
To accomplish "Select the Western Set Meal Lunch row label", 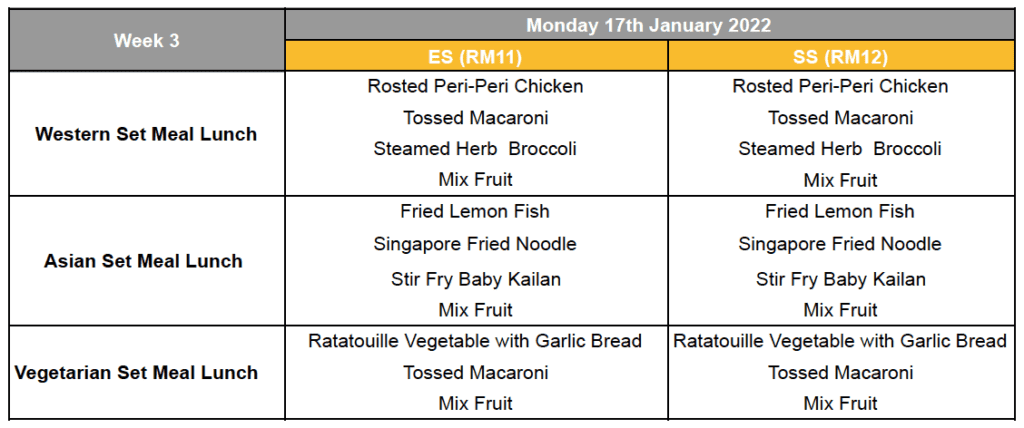I will pos(146,134).
